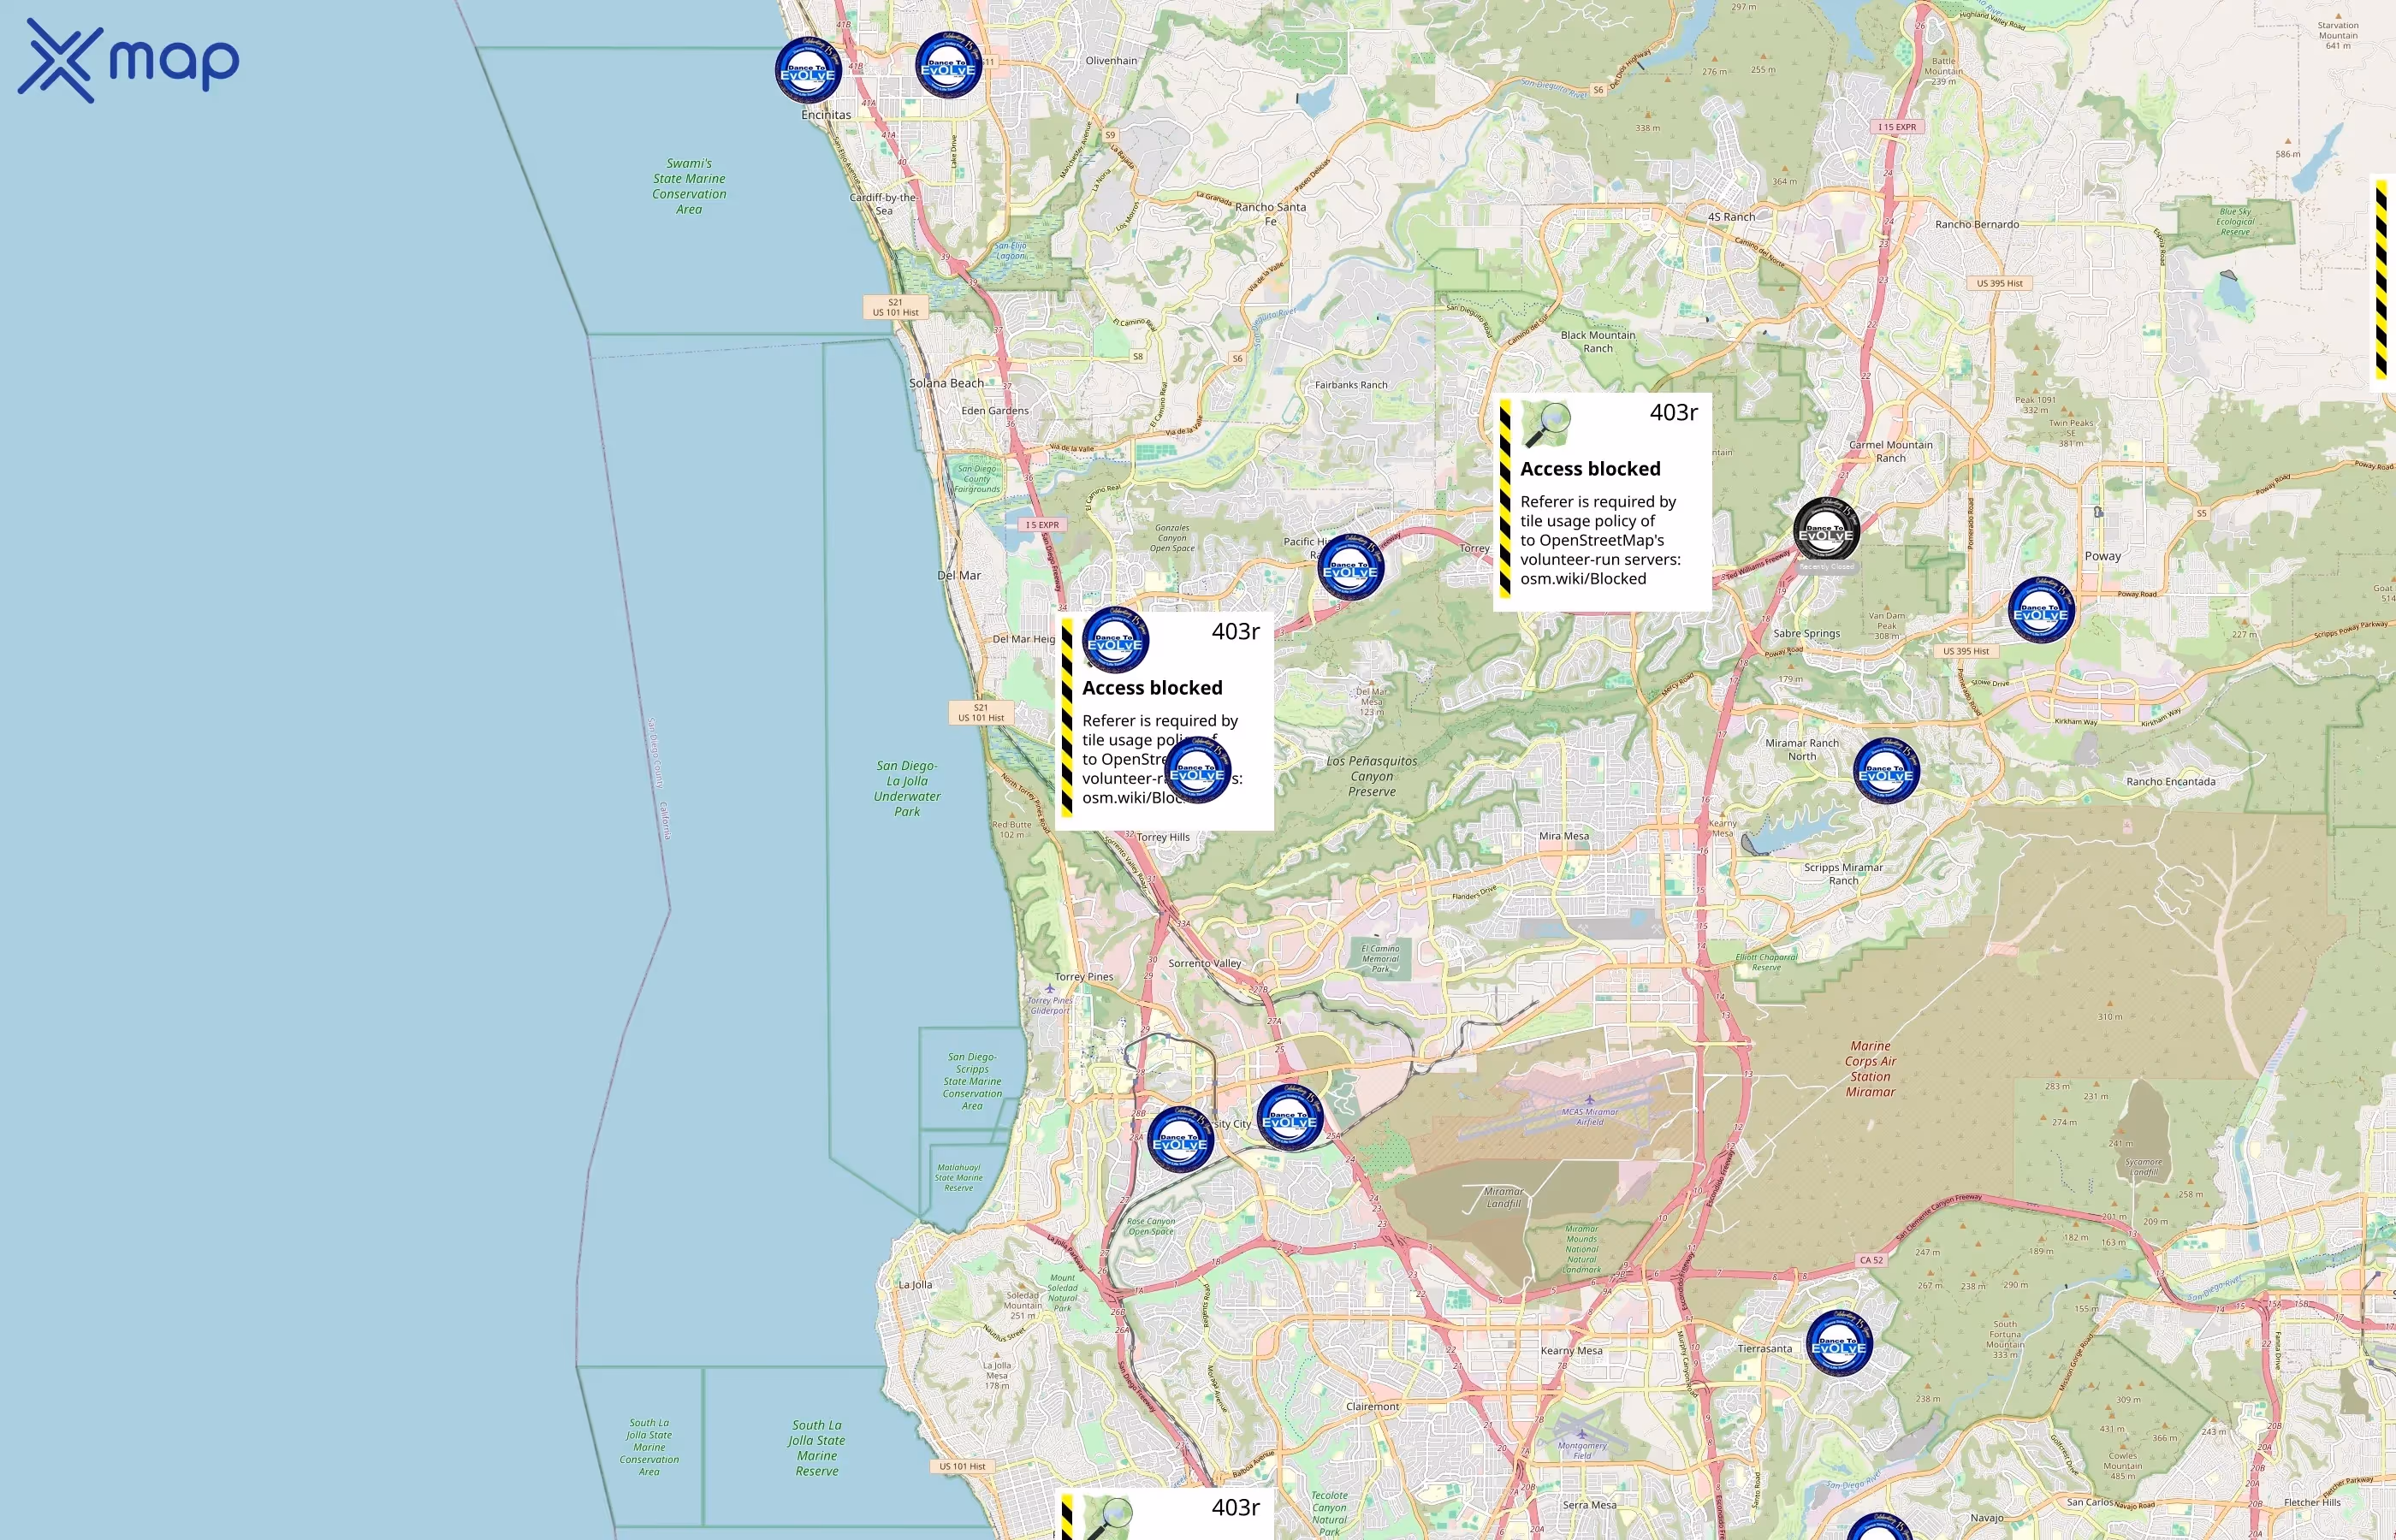Click the 4S Ranch label
The image size is (2396, 1540).
pyautogui.click(x=1731, y=217)
